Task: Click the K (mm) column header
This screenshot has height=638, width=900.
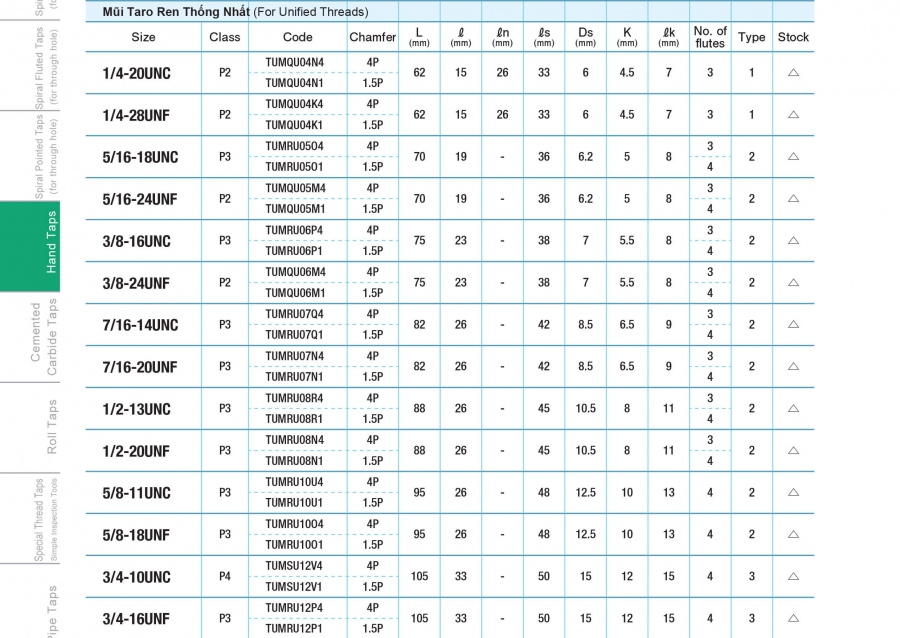Action: pos(627,37)
